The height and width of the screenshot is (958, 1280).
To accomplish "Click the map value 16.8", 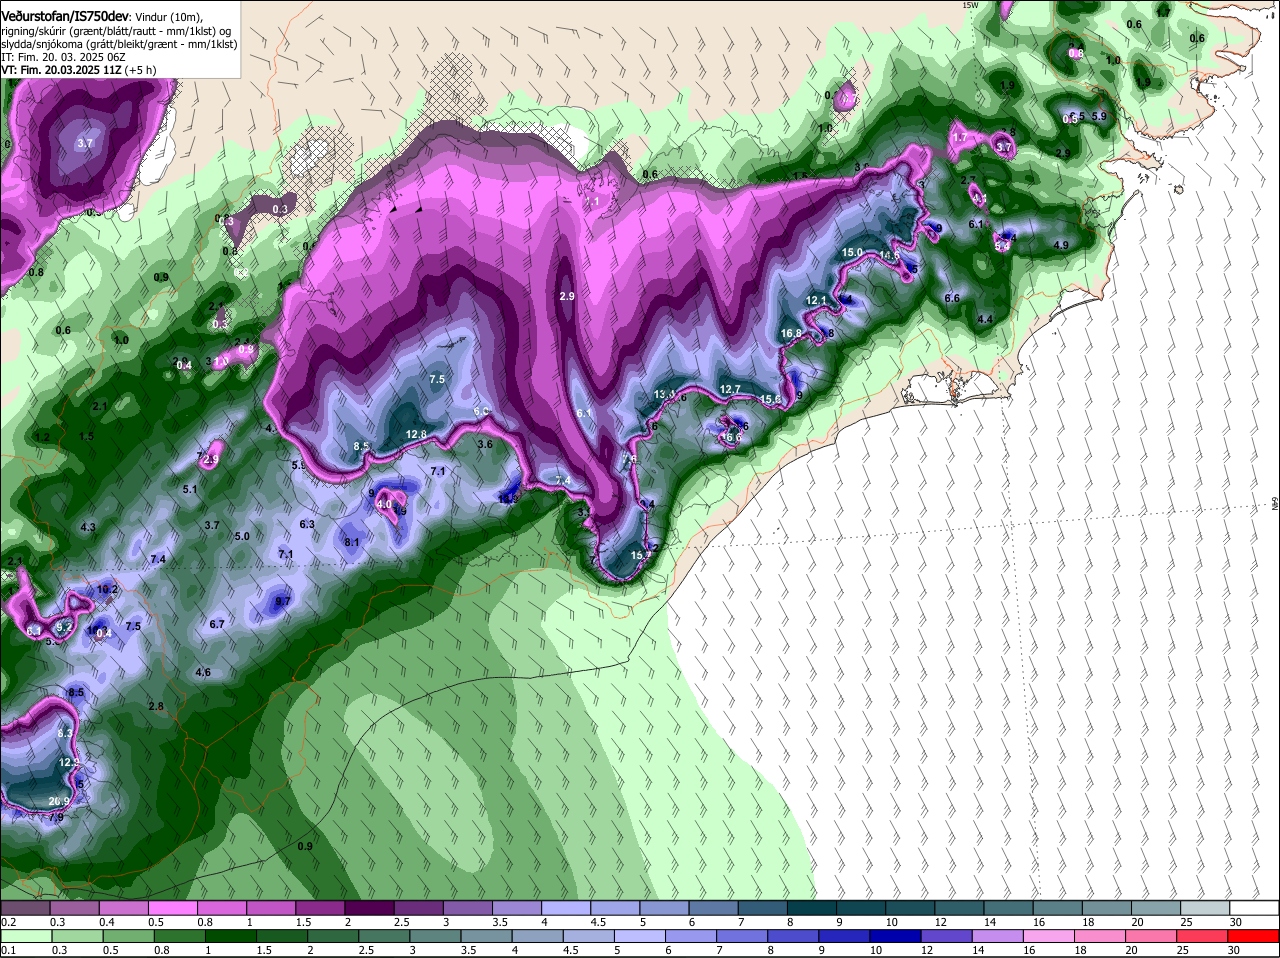I will (792, 334).
